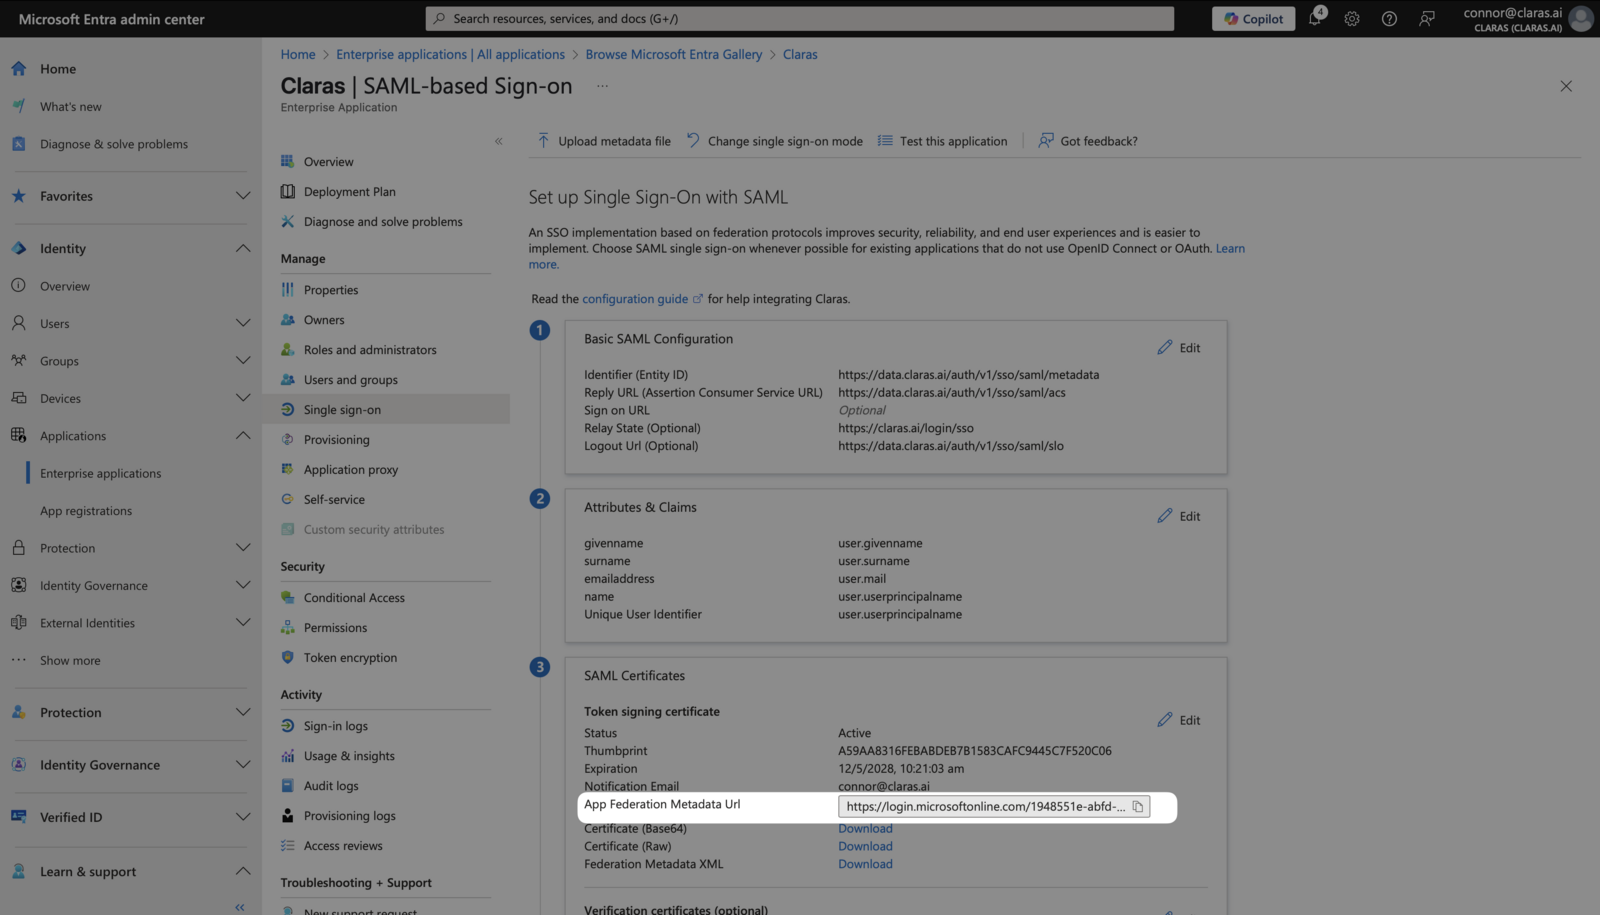Click the notifications bell icon

(x=1315, y=18)
